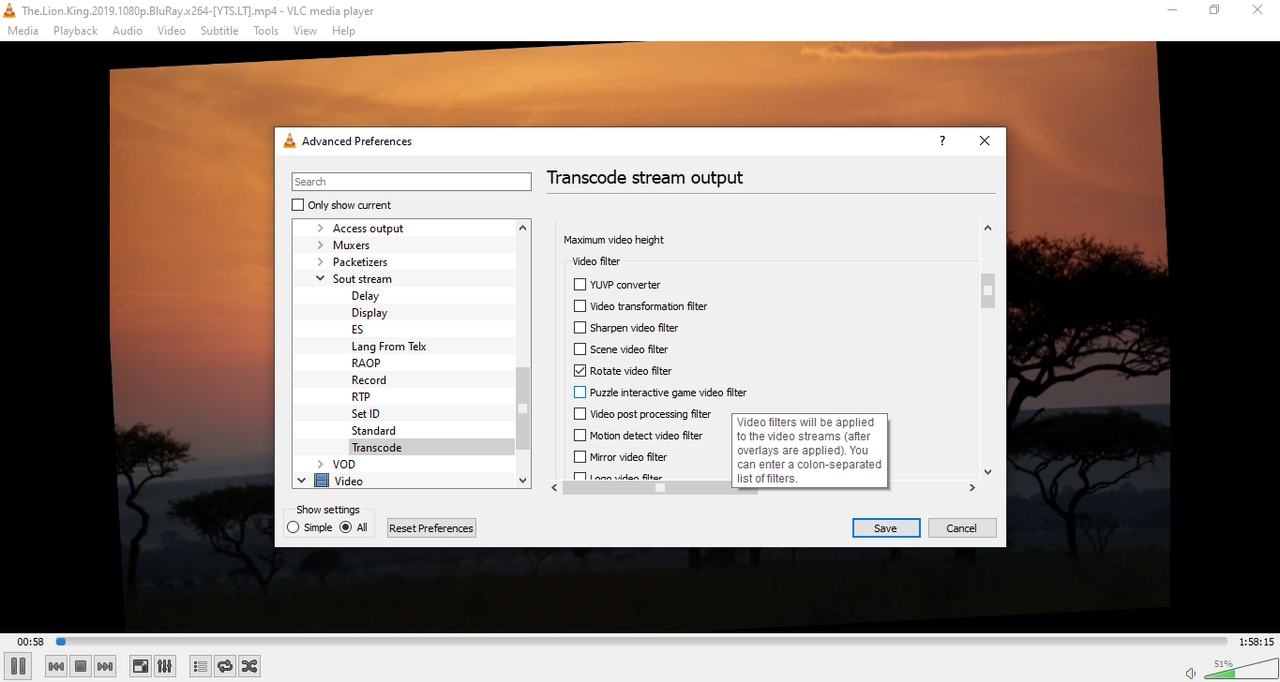Show extended settings equalizer icon
The image size is (1280, 682).
pos(165,666)
